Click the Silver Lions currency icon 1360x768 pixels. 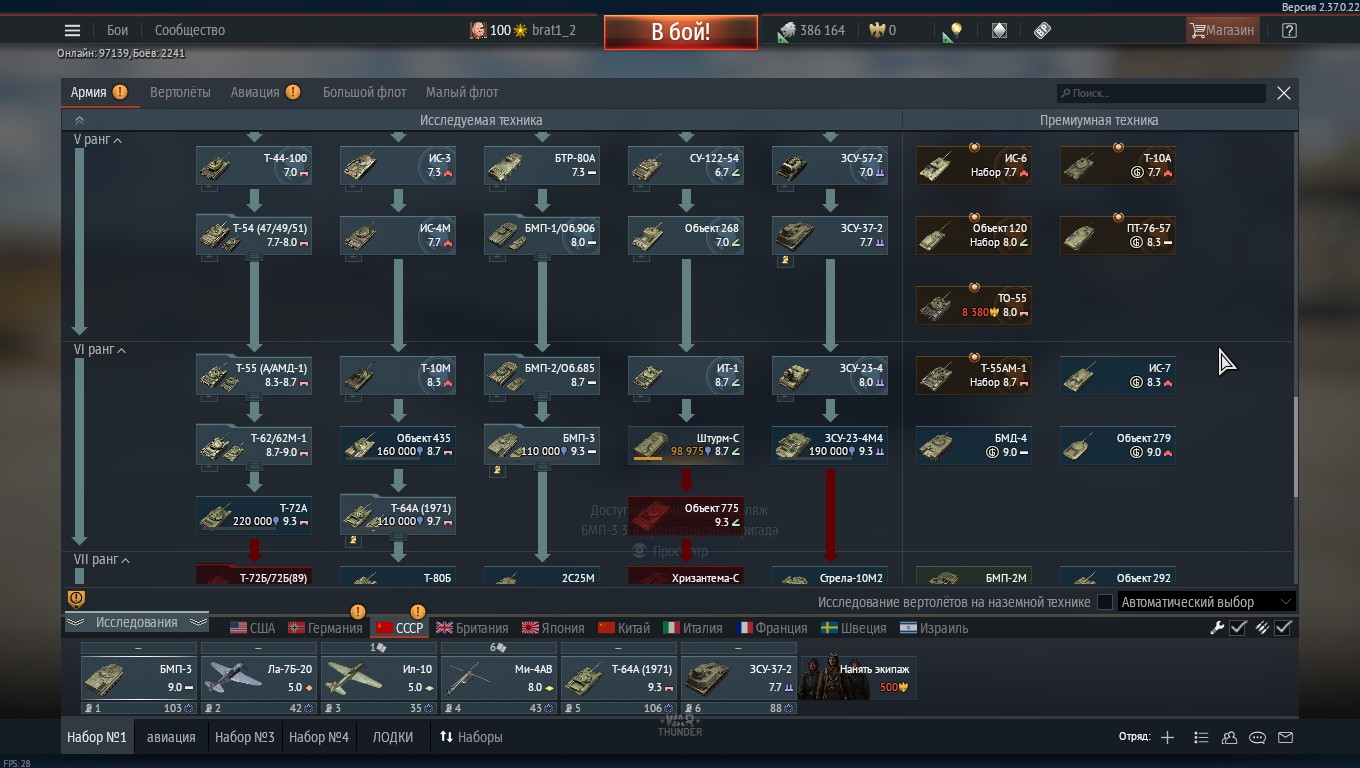pyautogui.click(x=787, y=31)
